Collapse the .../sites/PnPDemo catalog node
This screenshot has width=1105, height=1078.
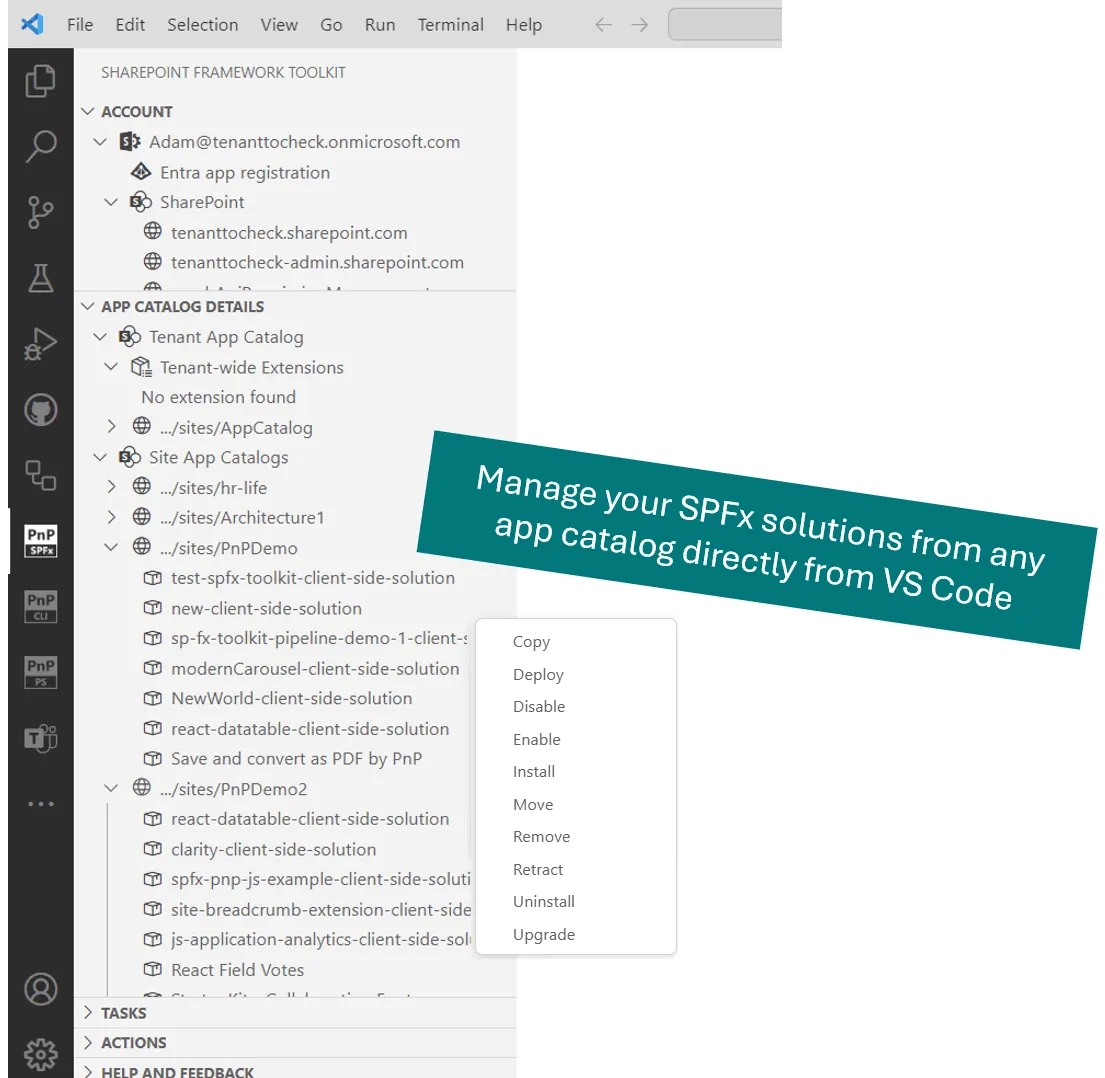111,547
